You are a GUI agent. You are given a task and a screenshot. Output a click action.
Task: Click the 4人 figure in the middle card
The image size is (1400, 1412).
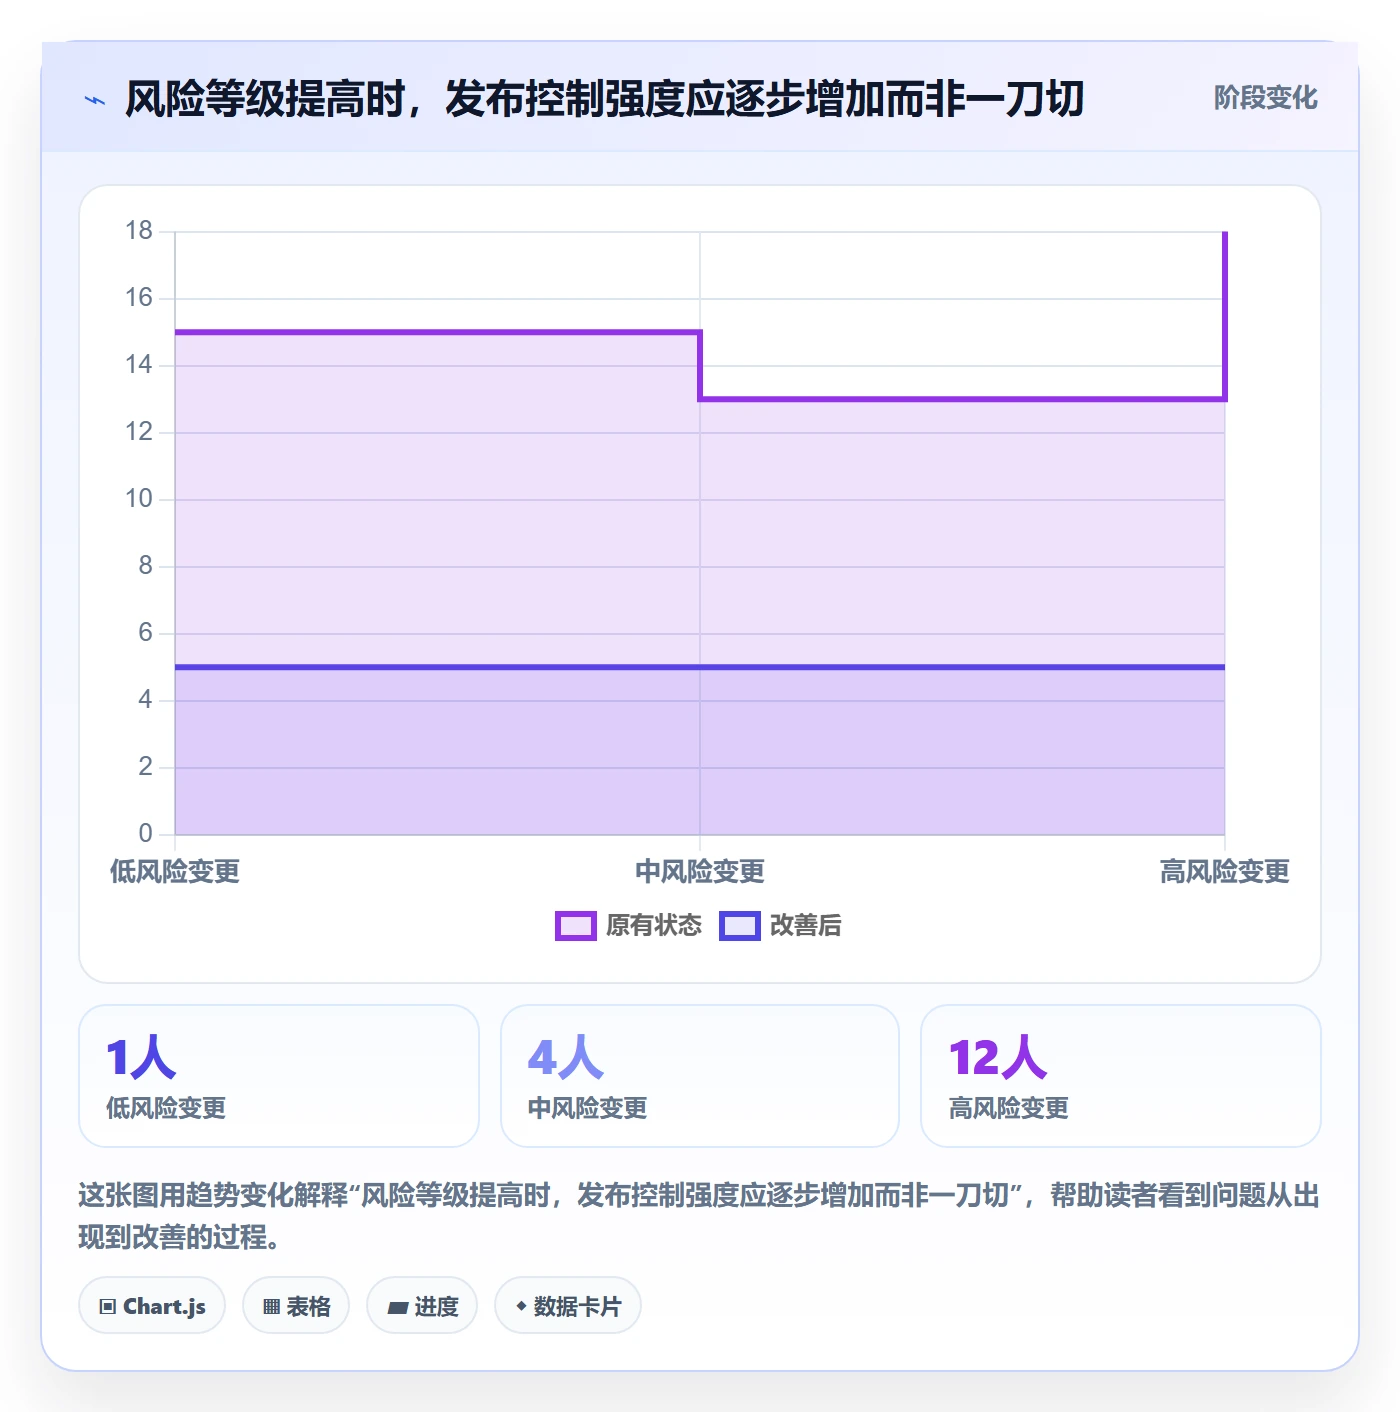(x=566, y=1058)
